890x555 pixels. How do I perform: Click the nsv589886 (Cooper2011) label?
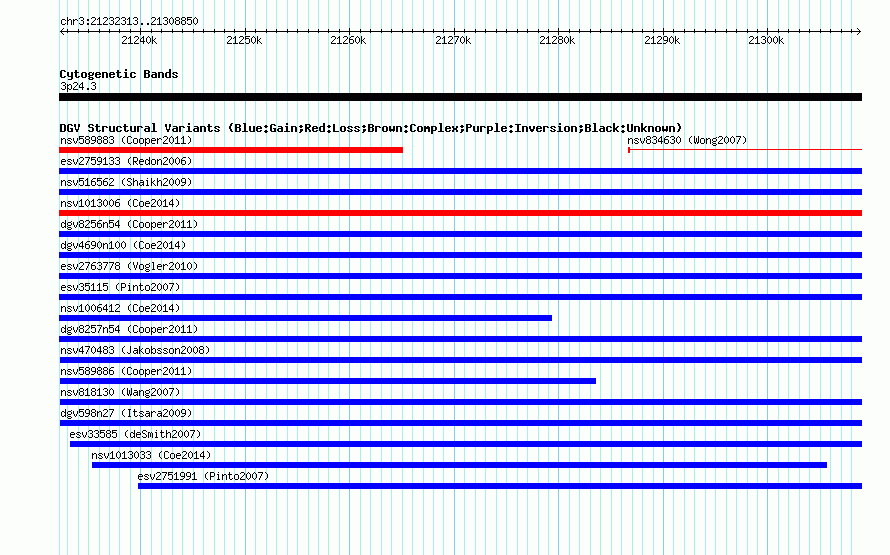(126, 371)
